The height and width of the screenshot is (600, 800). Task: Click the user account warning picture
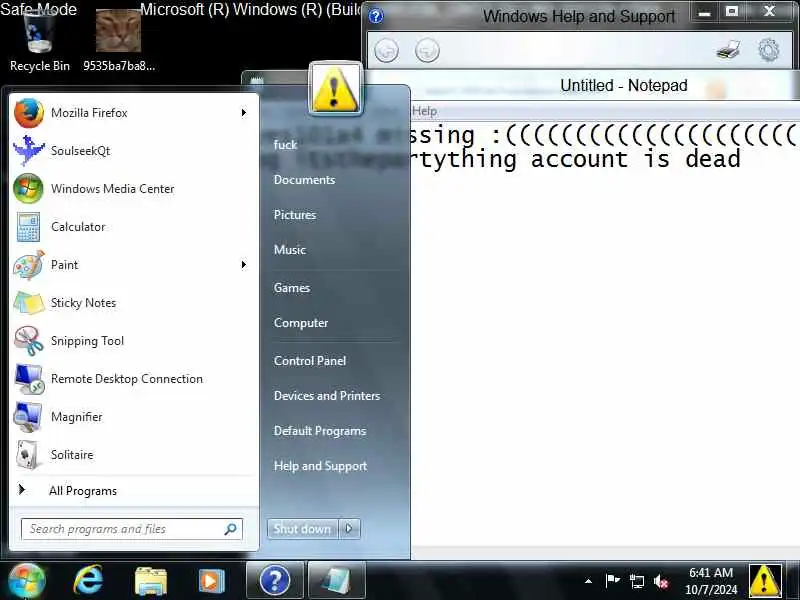tap(335, 88)
